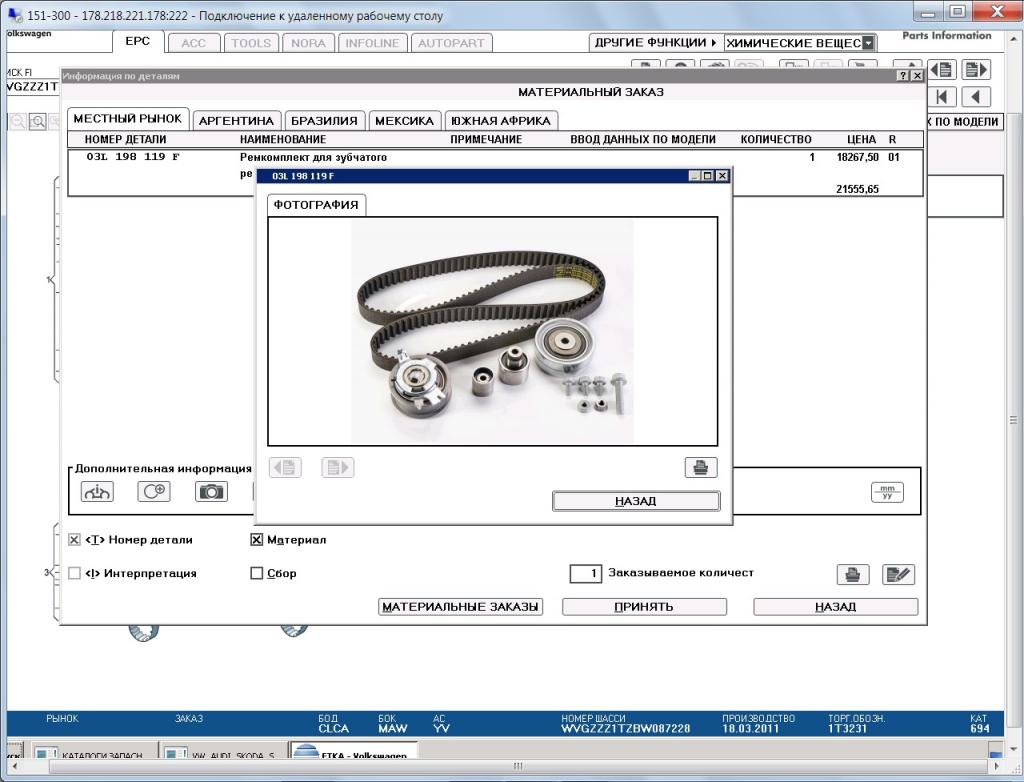Click price 18267,50 in the table
The width and height of the screenshot is (1024, 782).
[x=857, y=157]
